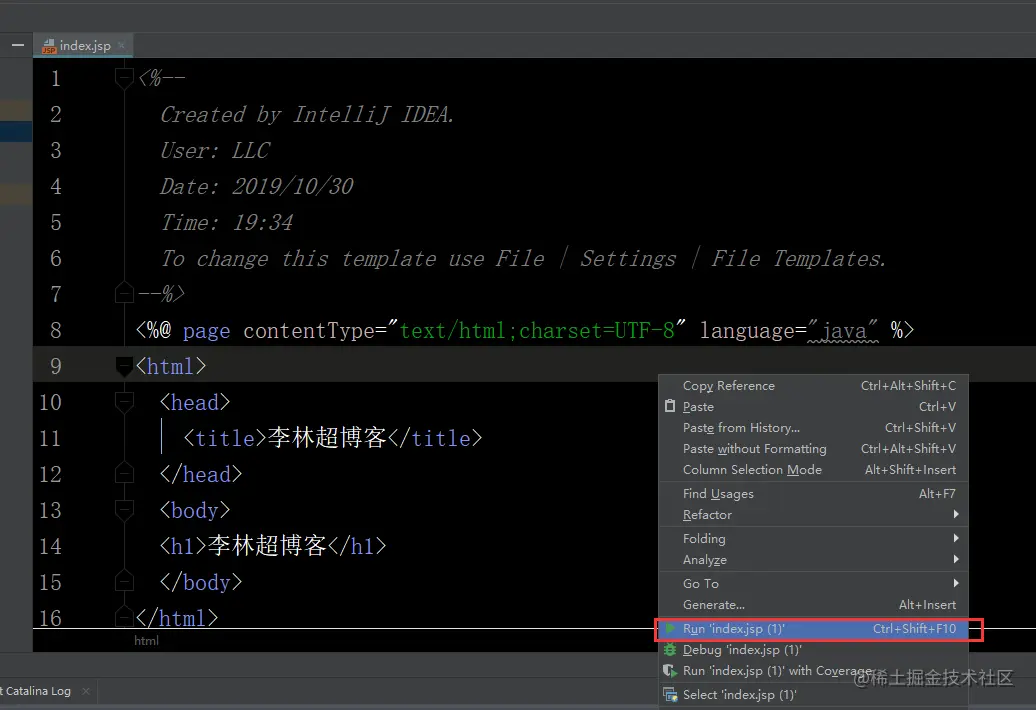Click the coverage shield icon
The height and width of the screenshot is (710, 1036).
(x=670, y=671)
